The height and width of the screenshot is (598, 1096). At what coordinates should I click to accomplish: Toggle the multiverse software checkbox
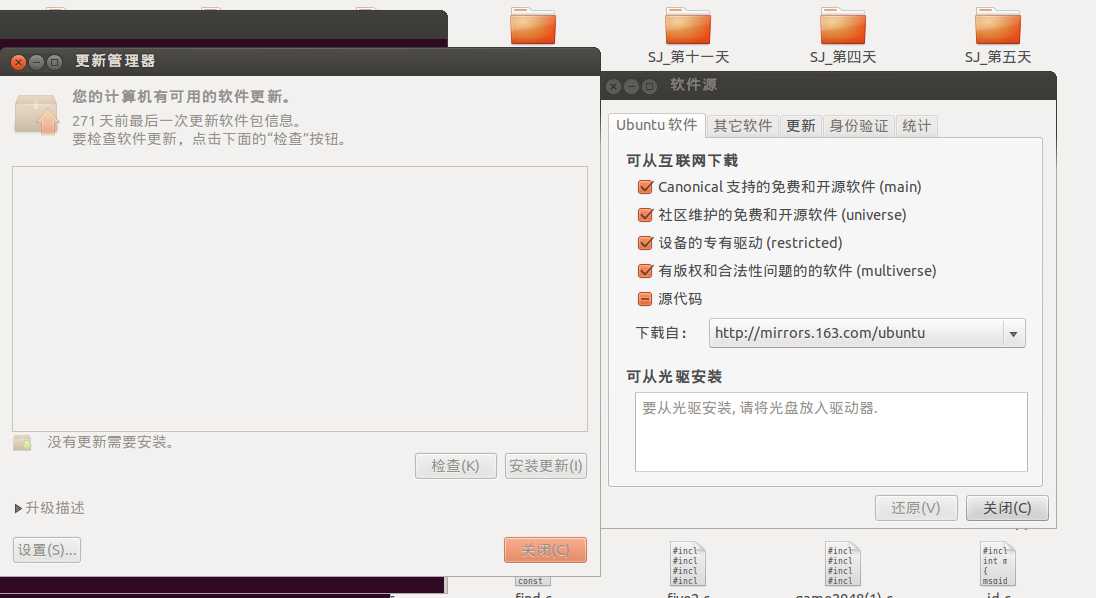tap(645, 271)
